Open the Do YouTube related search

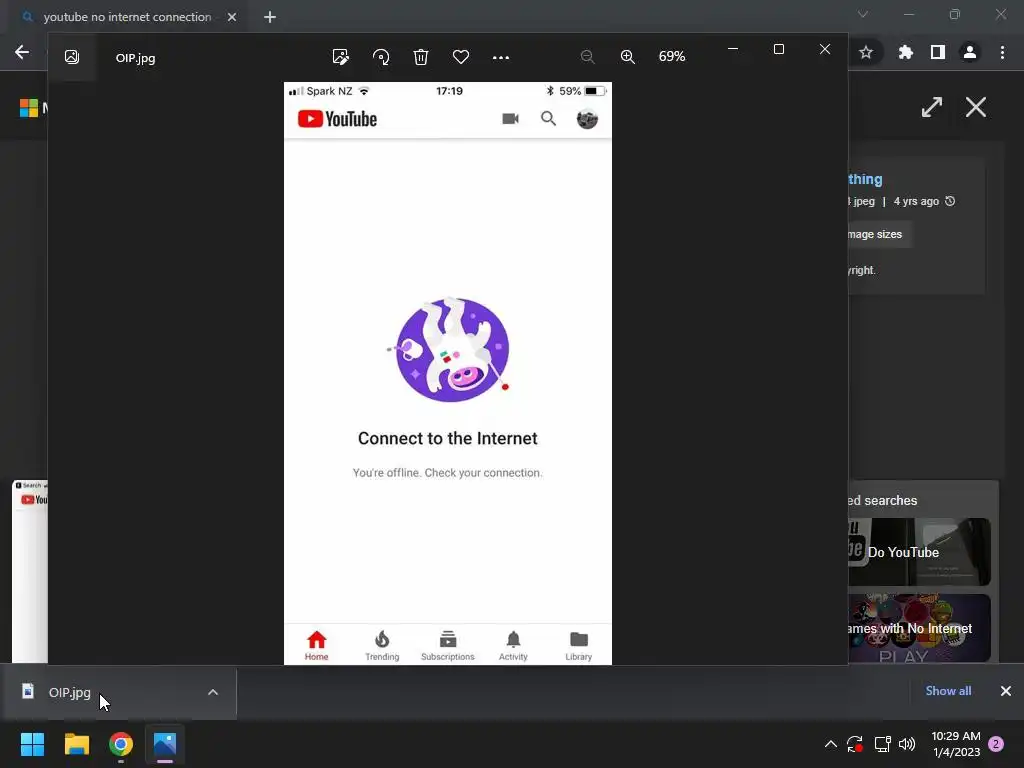(x=919, y=552)
